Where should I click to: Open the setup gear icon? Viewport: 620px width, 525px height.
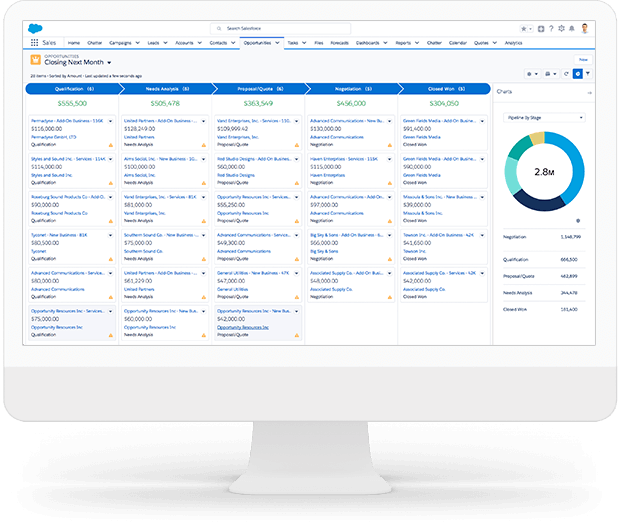[561, 28]
